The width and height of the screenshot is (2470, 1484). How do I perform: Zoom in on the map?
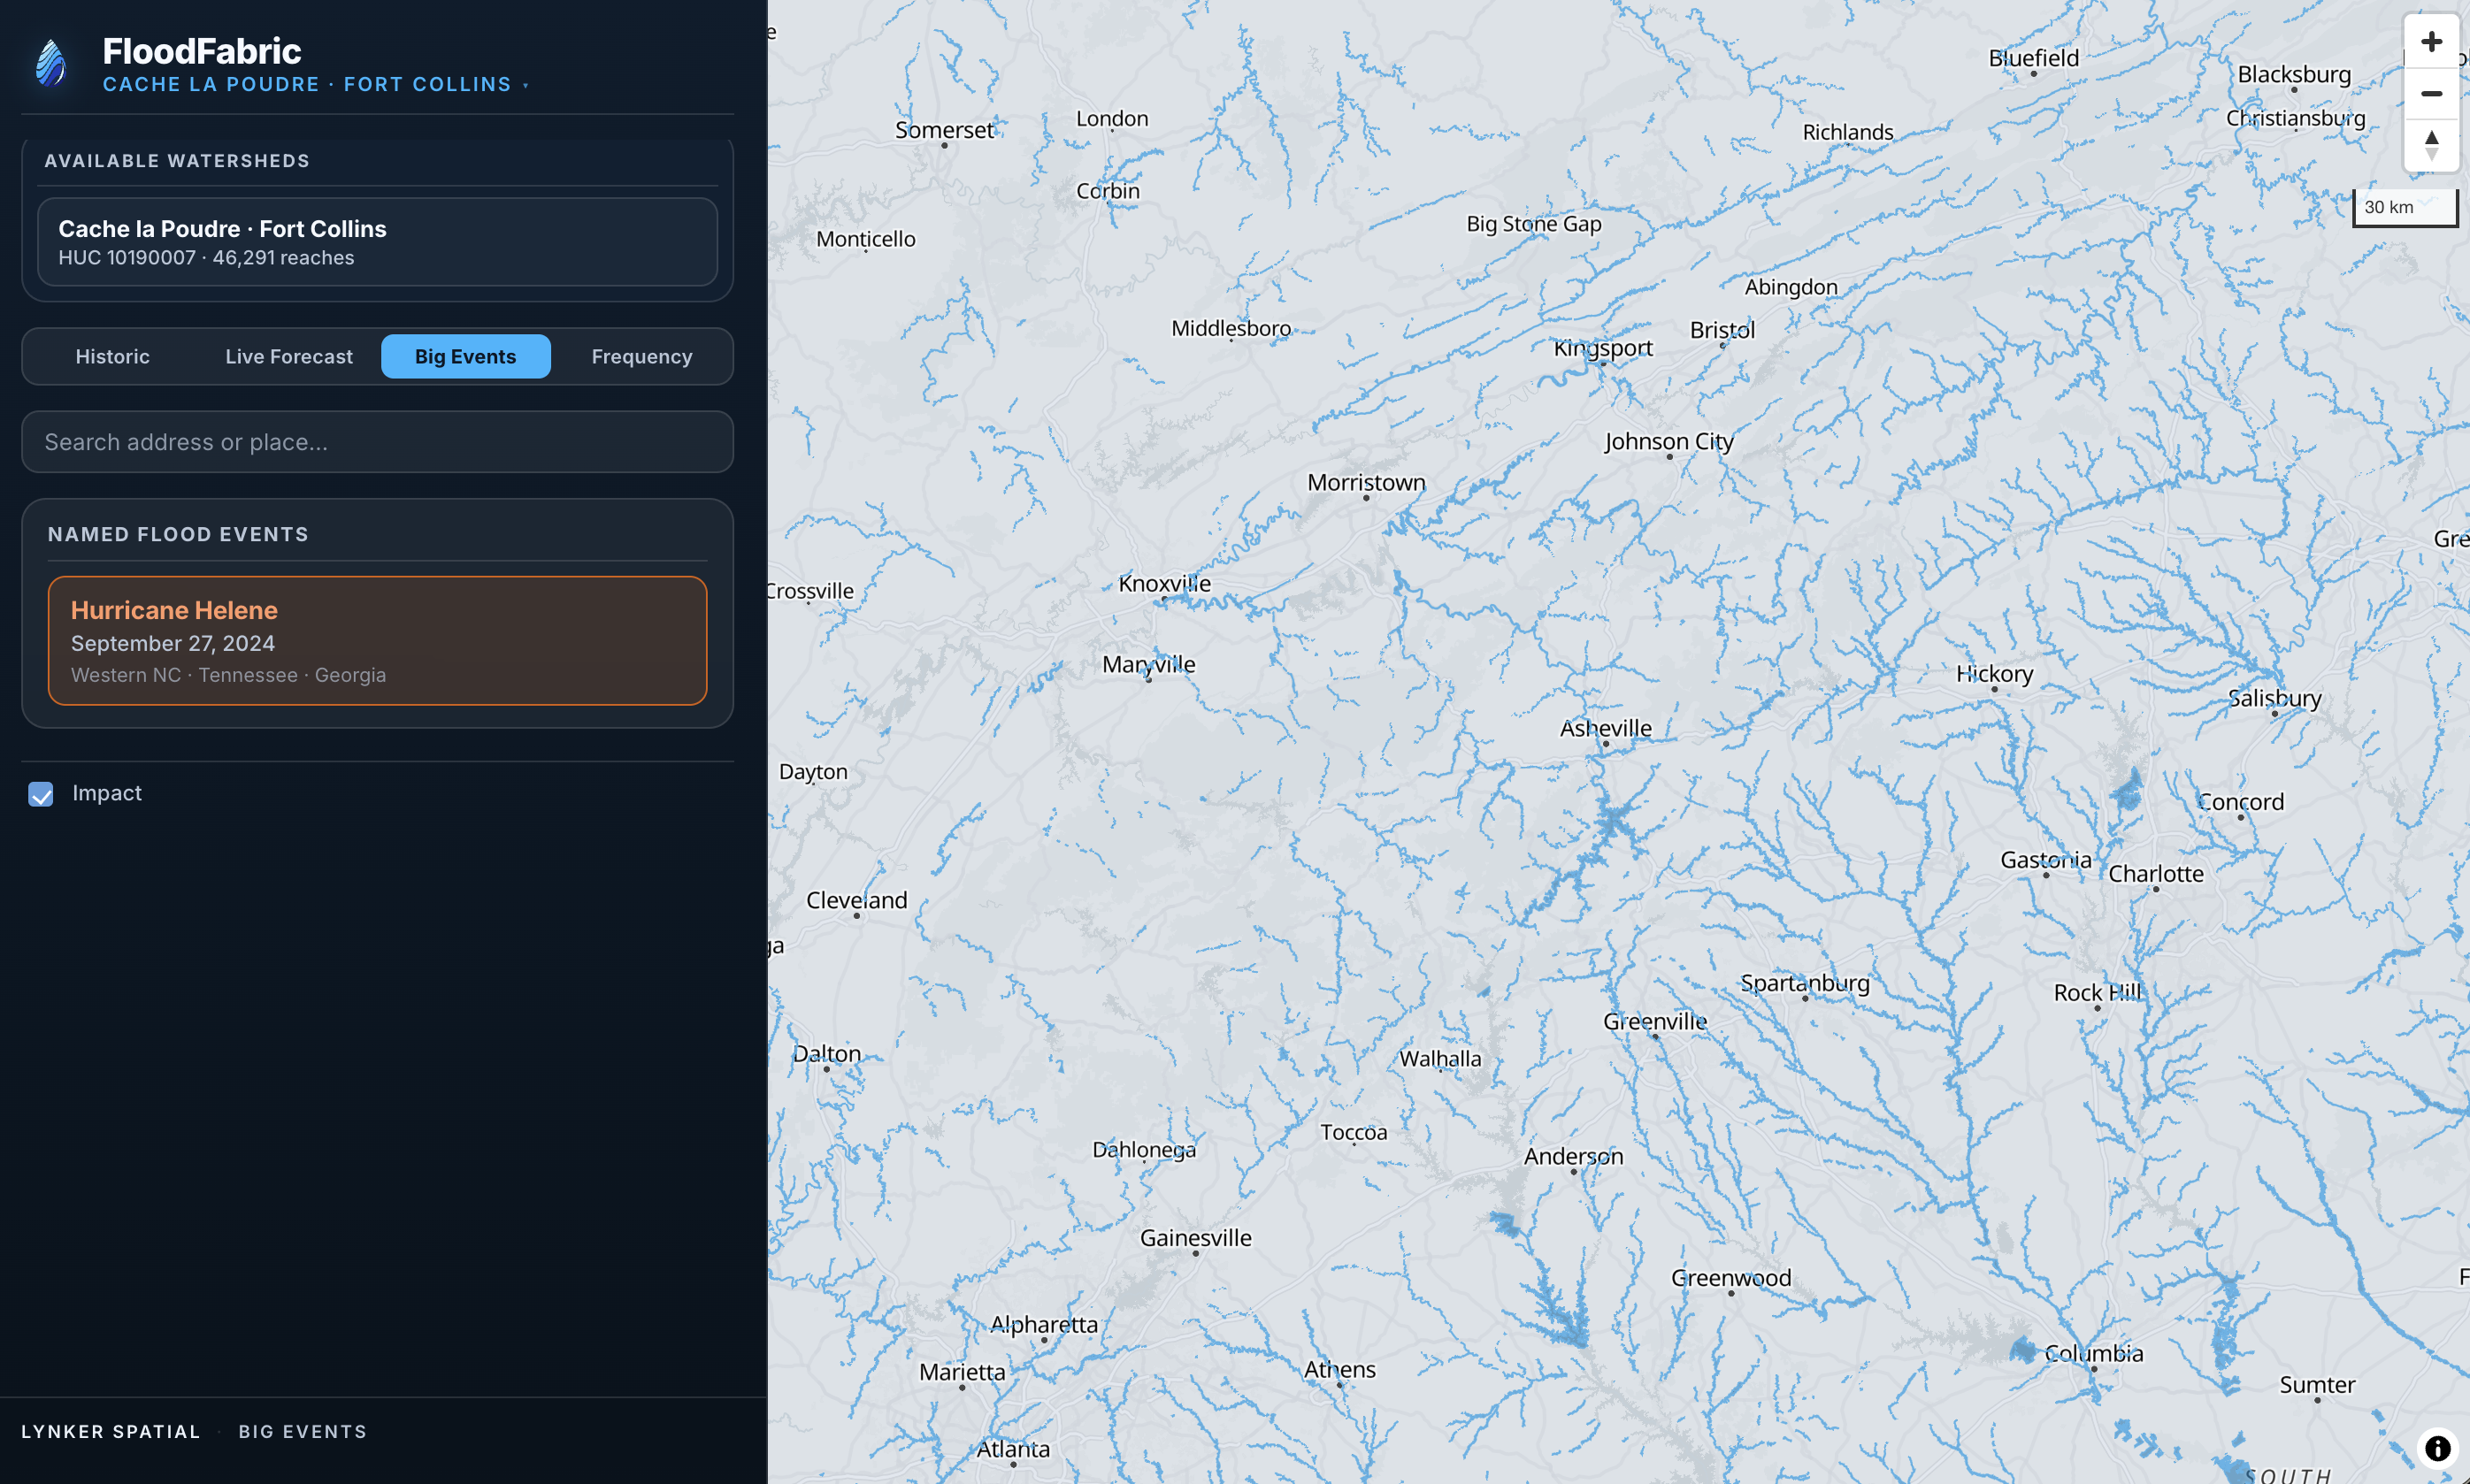(2431, 42)
